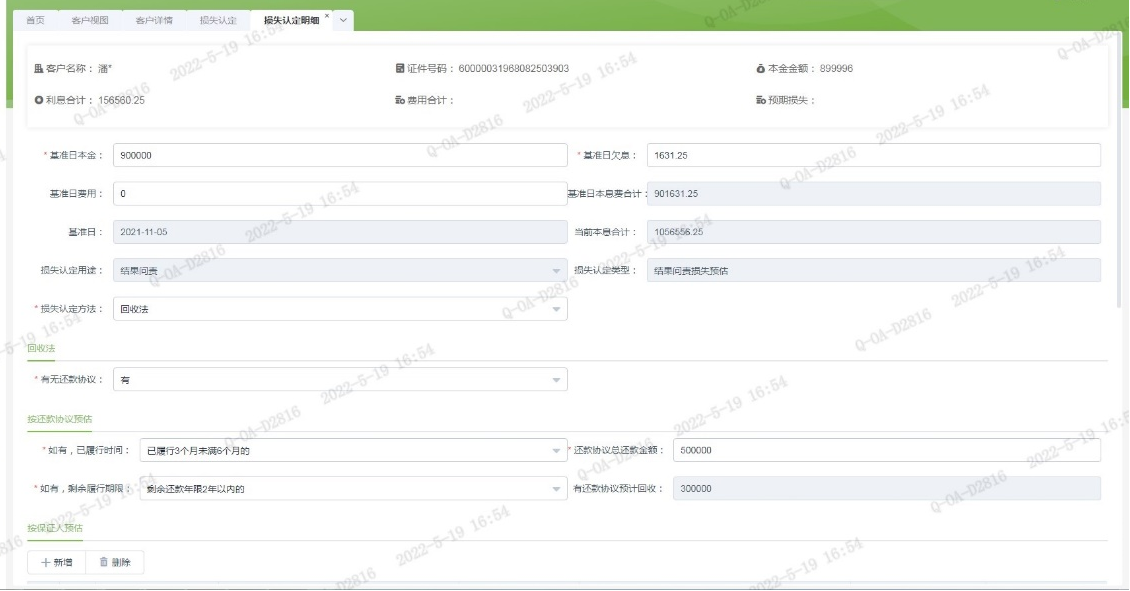Image resolution: width=1130 pixels, height=591 pixels.
Task: Switch to the 首页 tab
Action: click(x=35, y=20)
